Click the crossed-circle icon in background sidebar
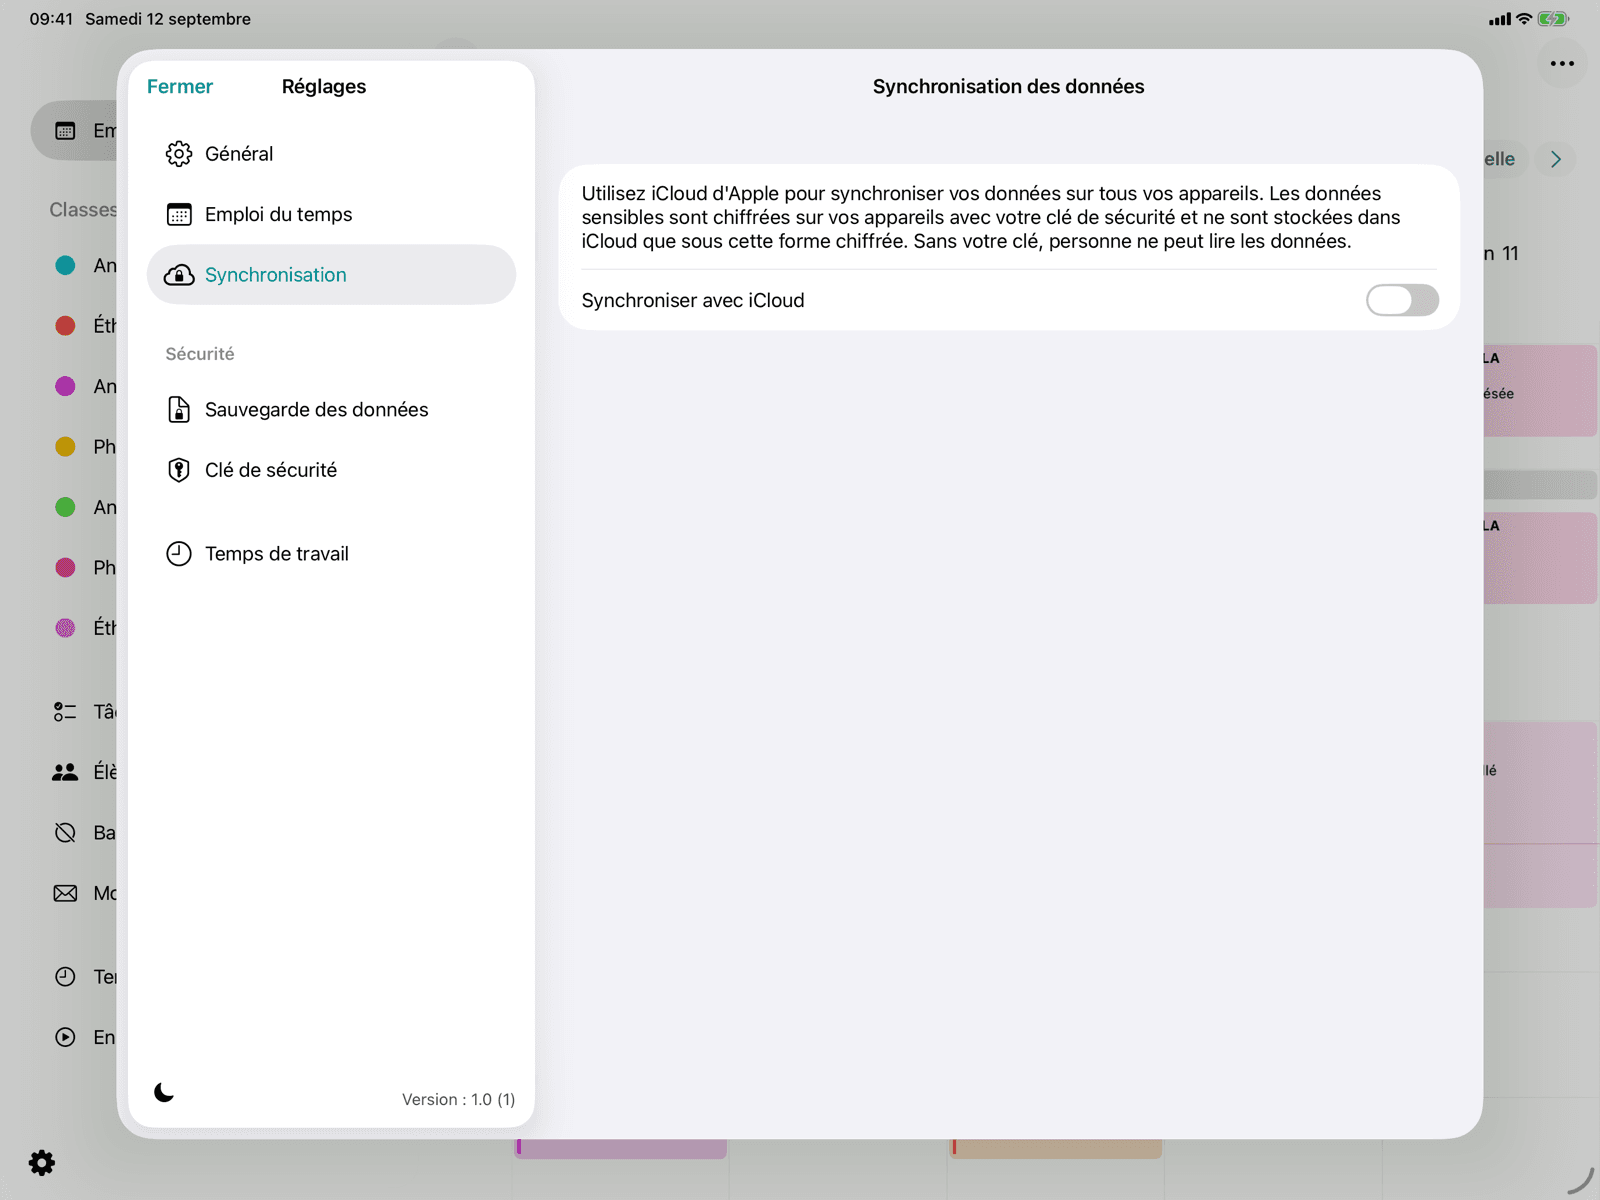This screenshot has height=1200, width=1600. click(x=65, y=833)
